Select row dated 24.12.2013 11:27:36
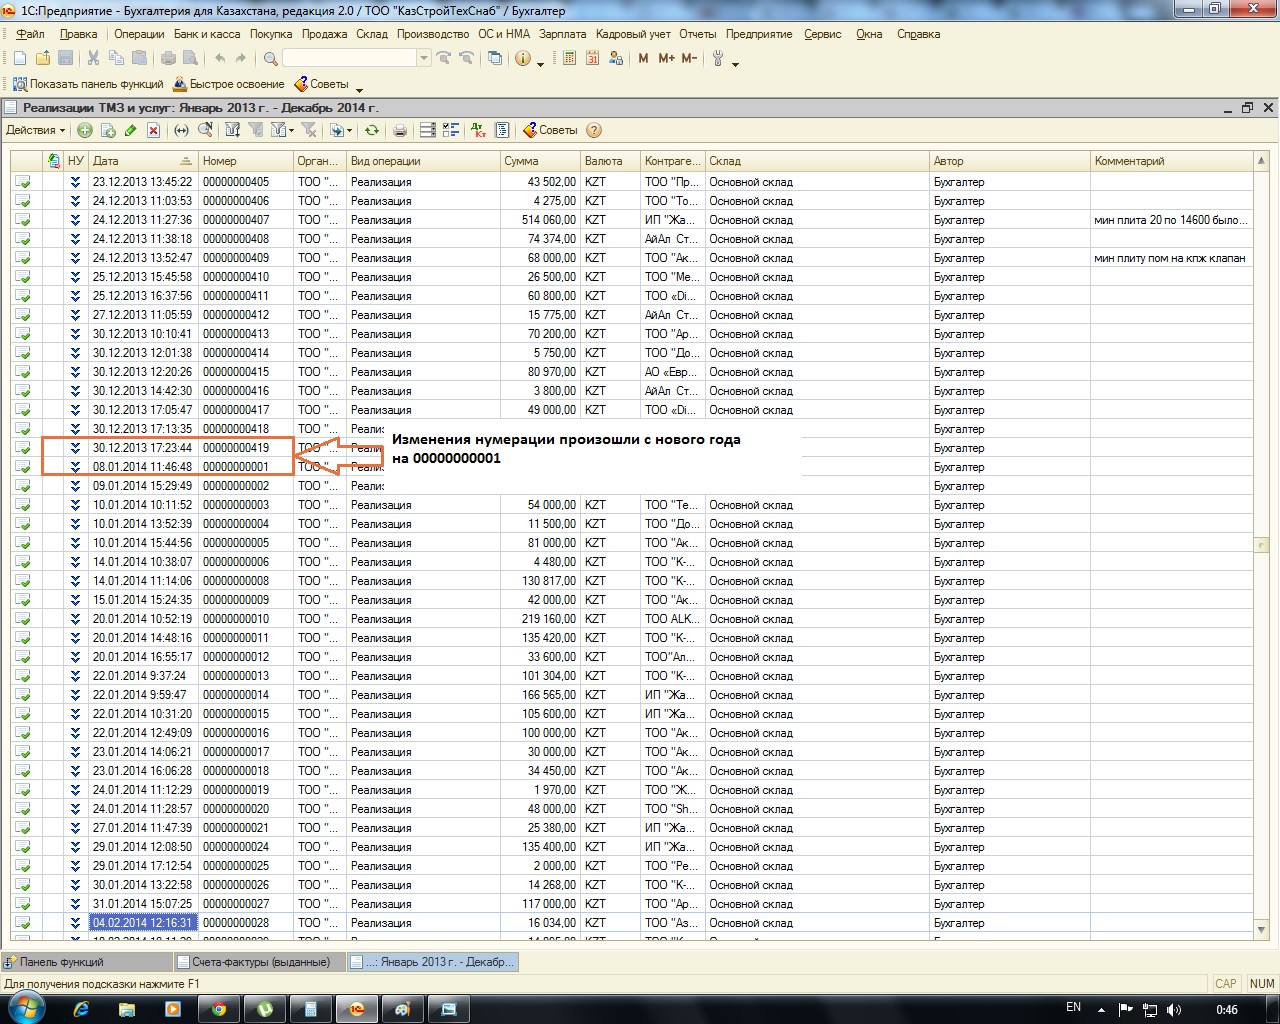Image resolution: width=1280 pixels, height=1024 pixels. pyautogui.click(x=632, y=220)
